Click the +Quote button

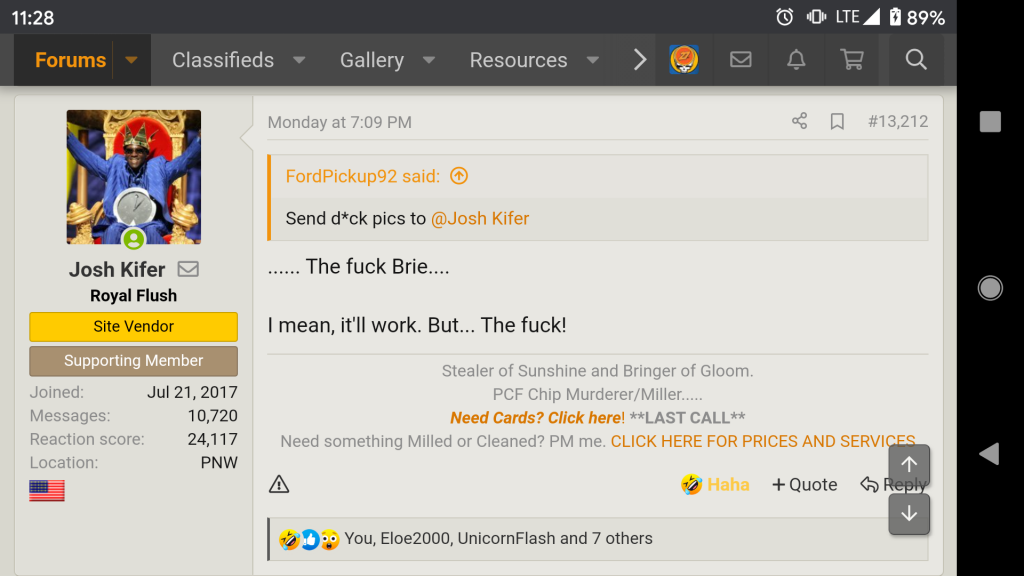point(805,485)
